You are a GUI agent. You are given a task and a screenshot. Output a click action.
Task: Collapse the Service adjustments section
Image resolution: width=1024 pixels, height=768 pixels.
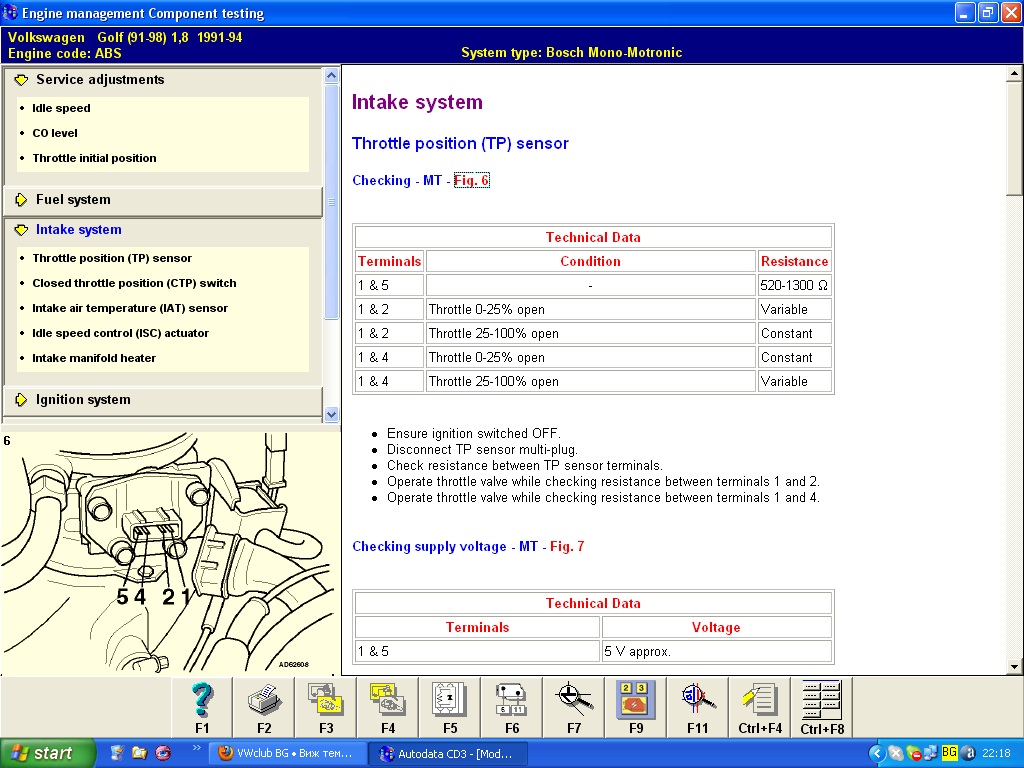click(100, 80)
